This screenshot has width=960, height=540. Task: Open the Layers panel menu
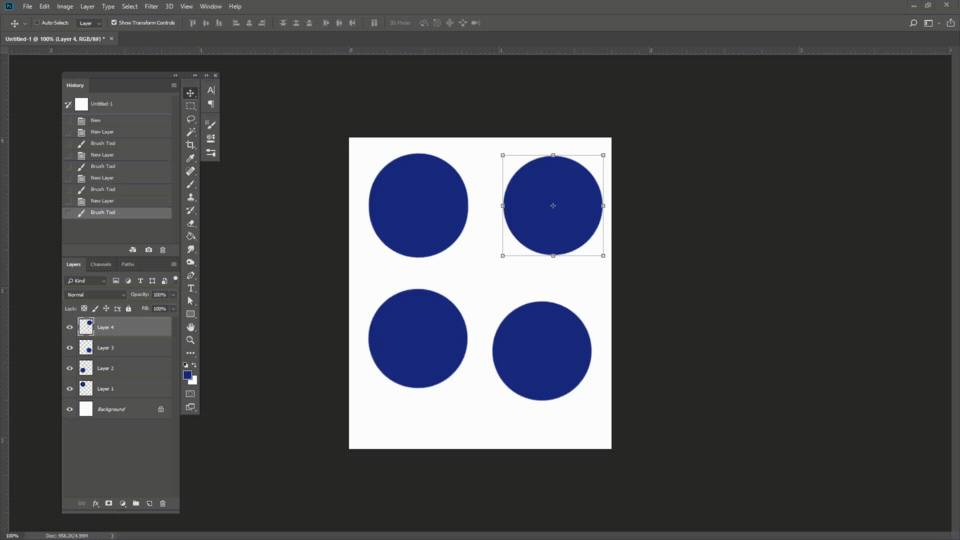pyautogui.click(x=174, y=264)
